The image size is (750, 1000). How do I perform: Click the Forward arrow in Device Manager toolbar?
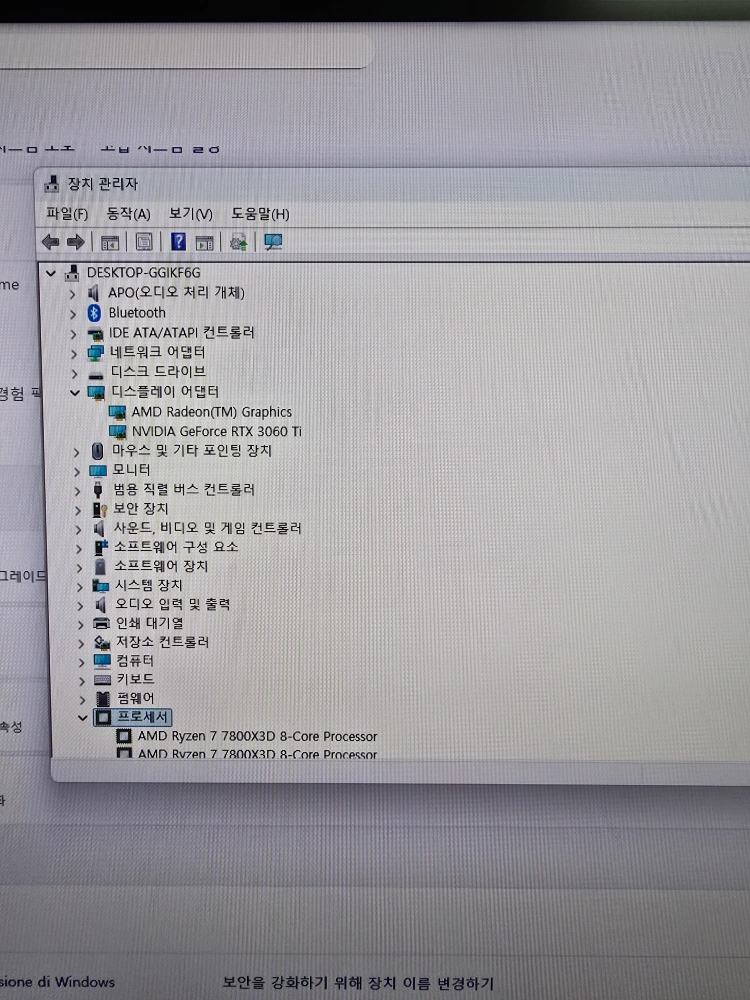coord(75,242)
